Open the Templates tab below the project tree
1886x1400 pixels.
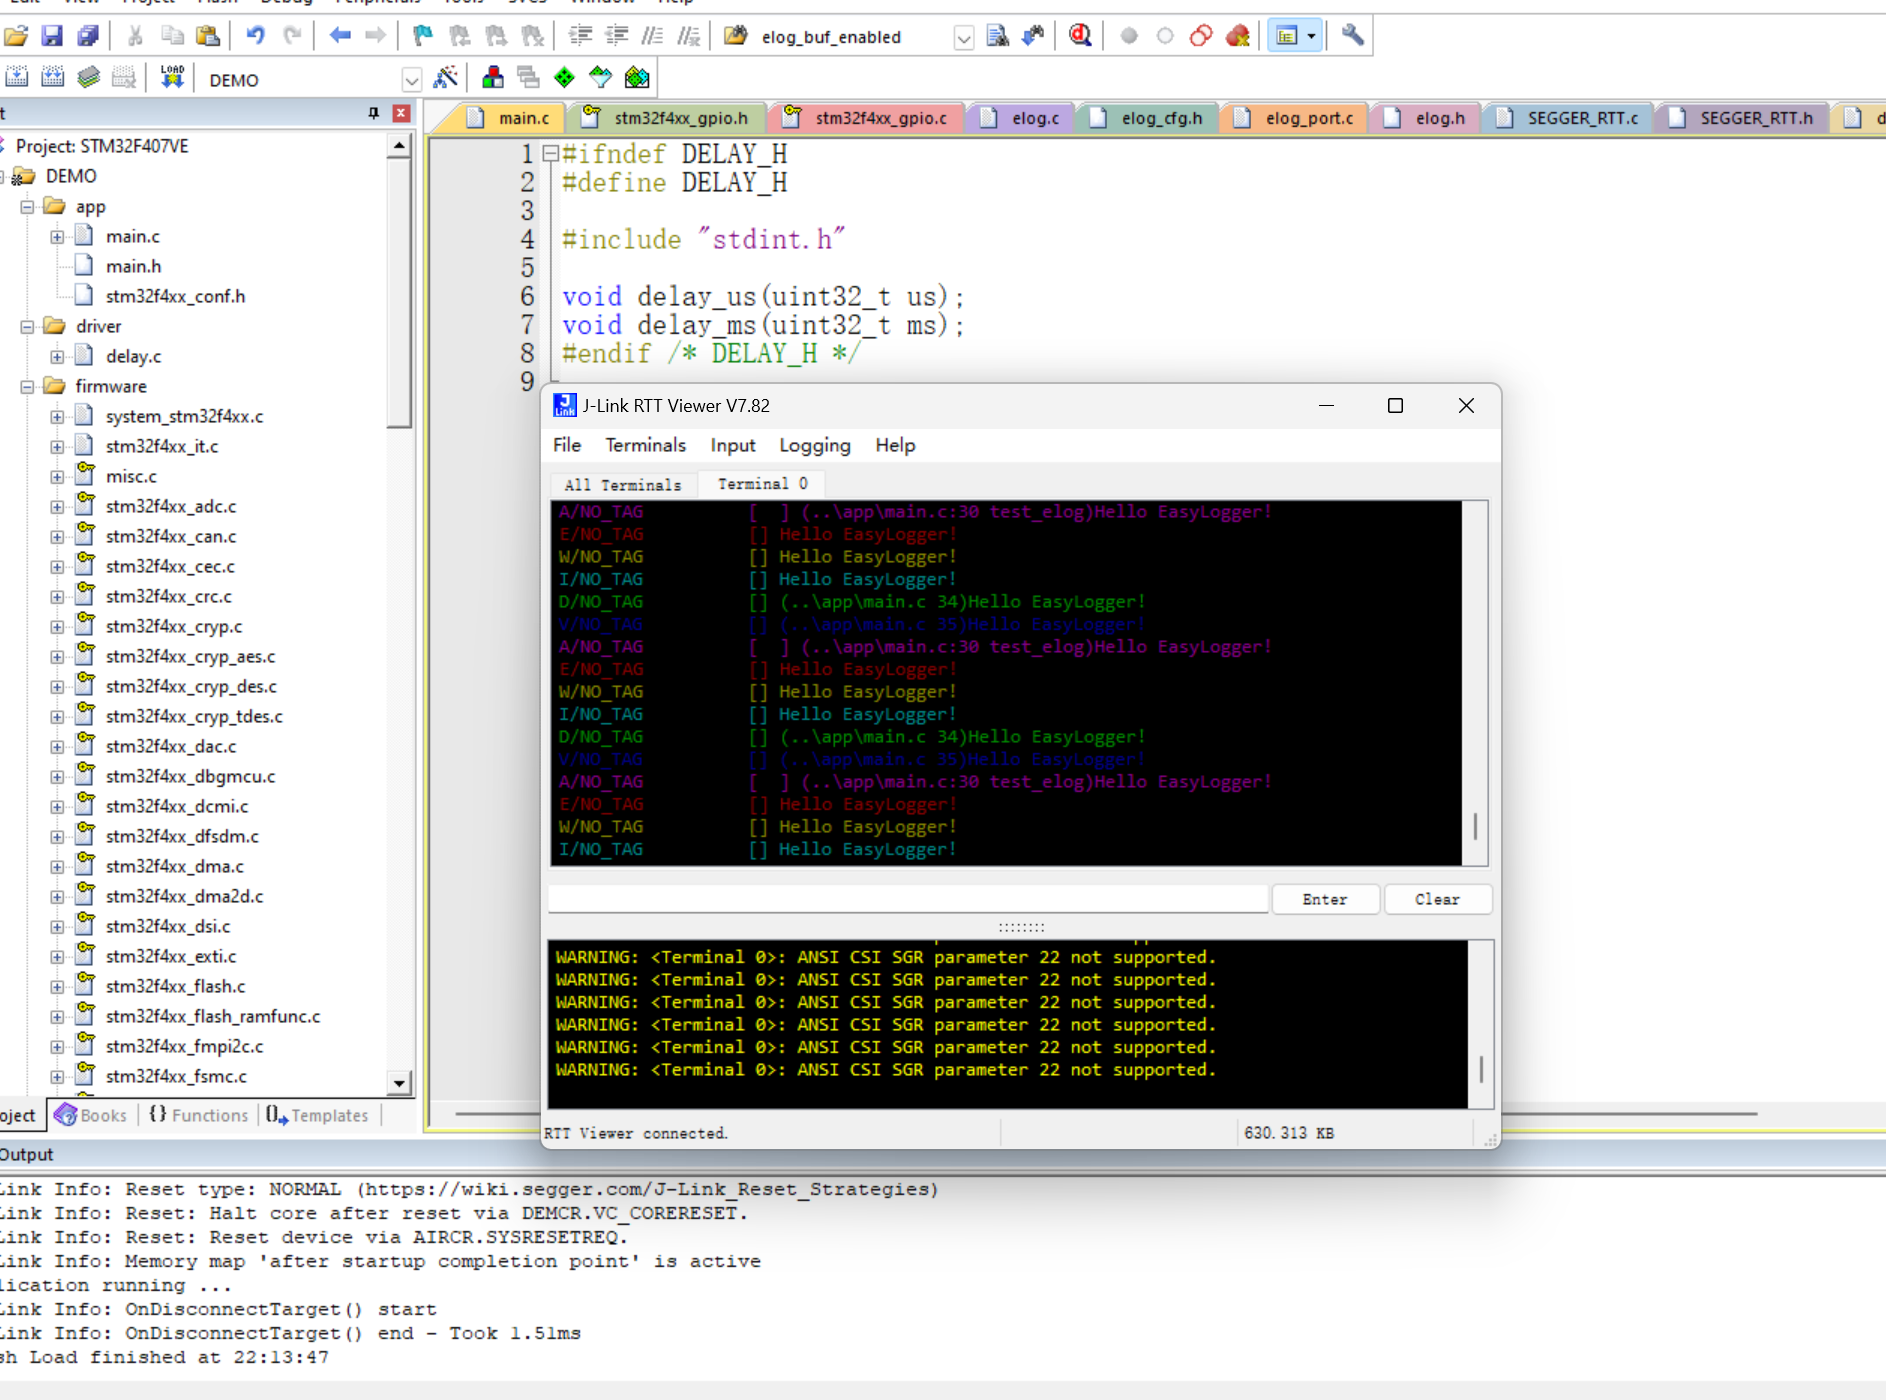coord(317,1115)
